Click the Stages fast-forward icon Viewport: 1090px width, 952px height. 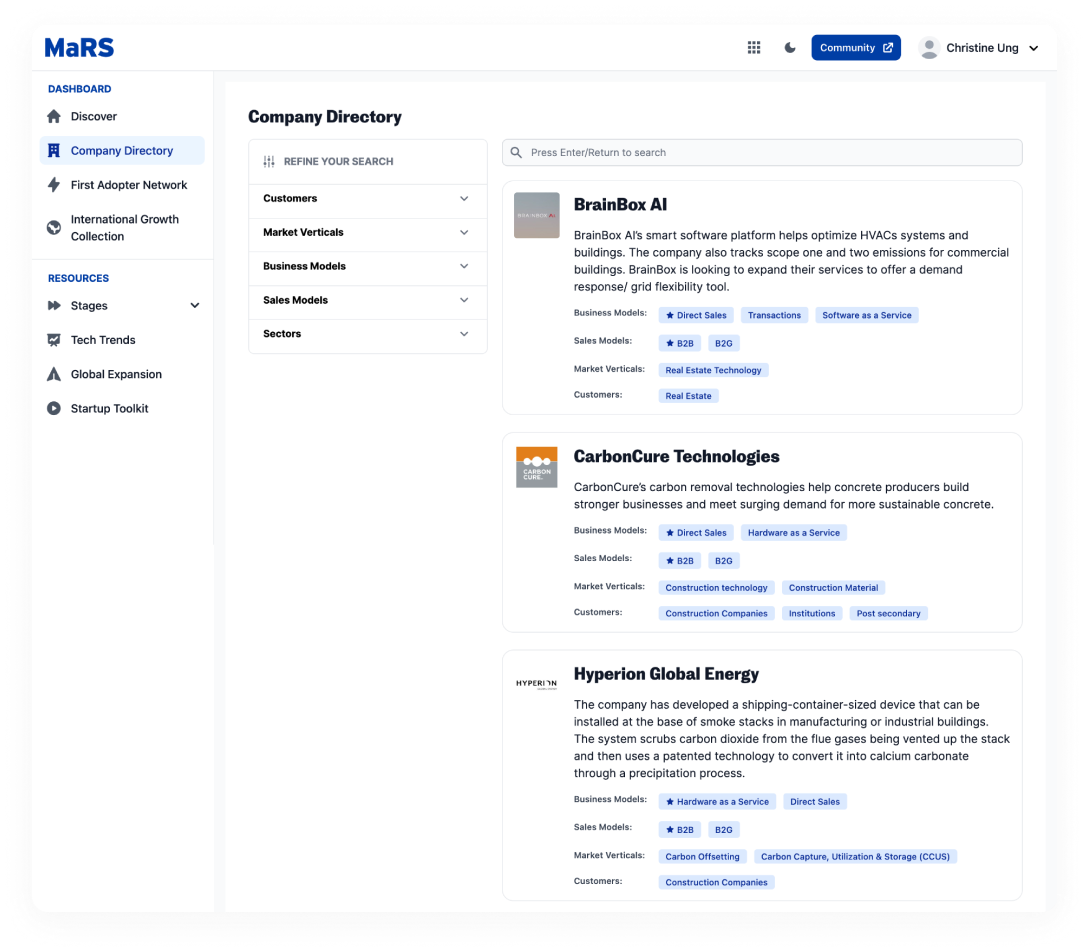[x=54, y=305]
